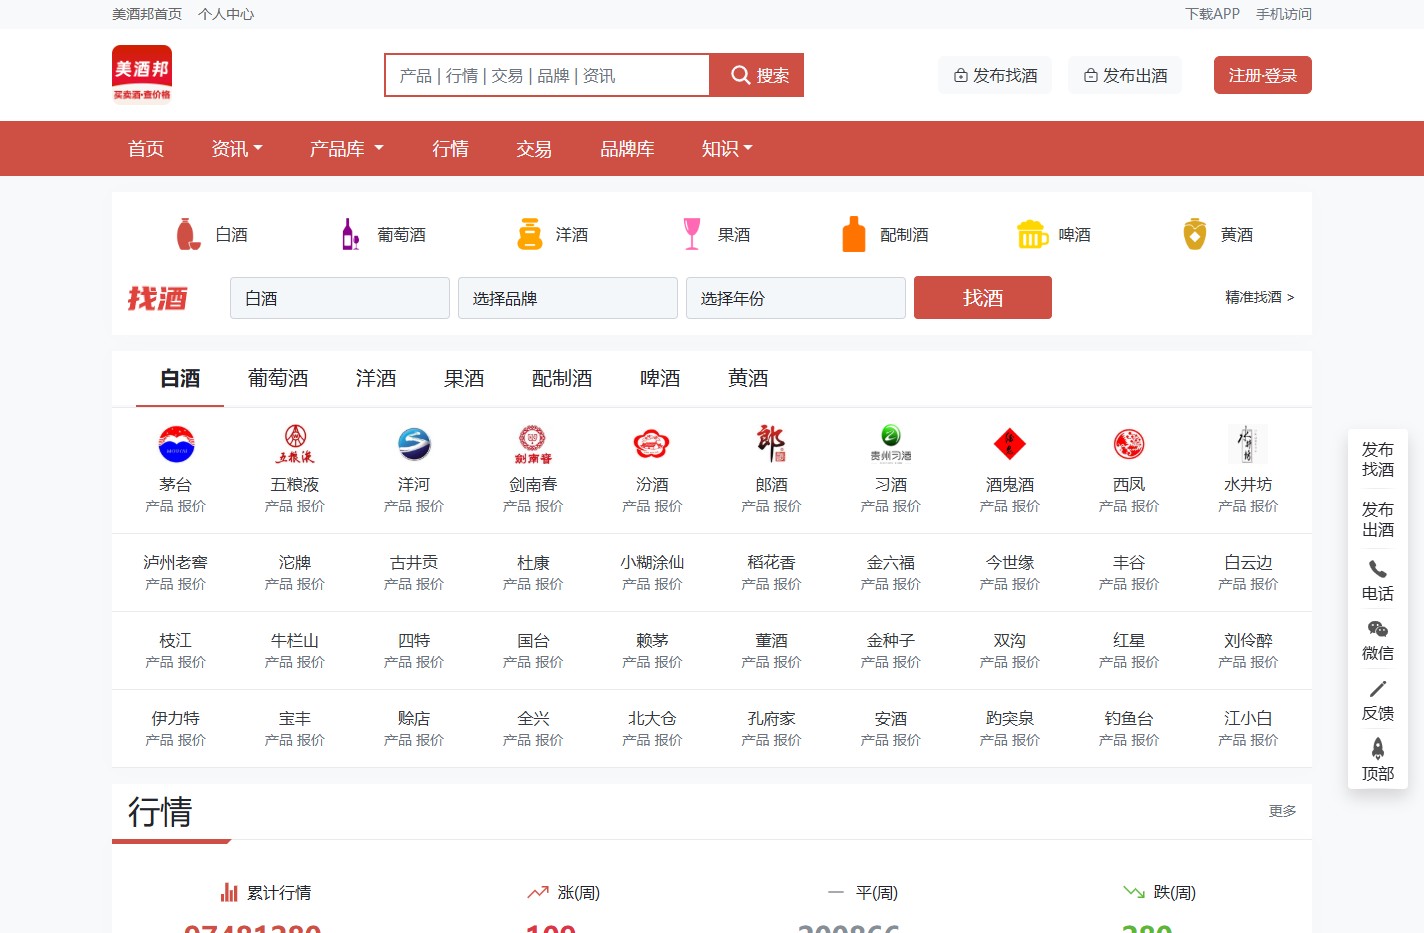
Task: Click the 反馈 pencil feedback icon
Action: point(1378,689)
